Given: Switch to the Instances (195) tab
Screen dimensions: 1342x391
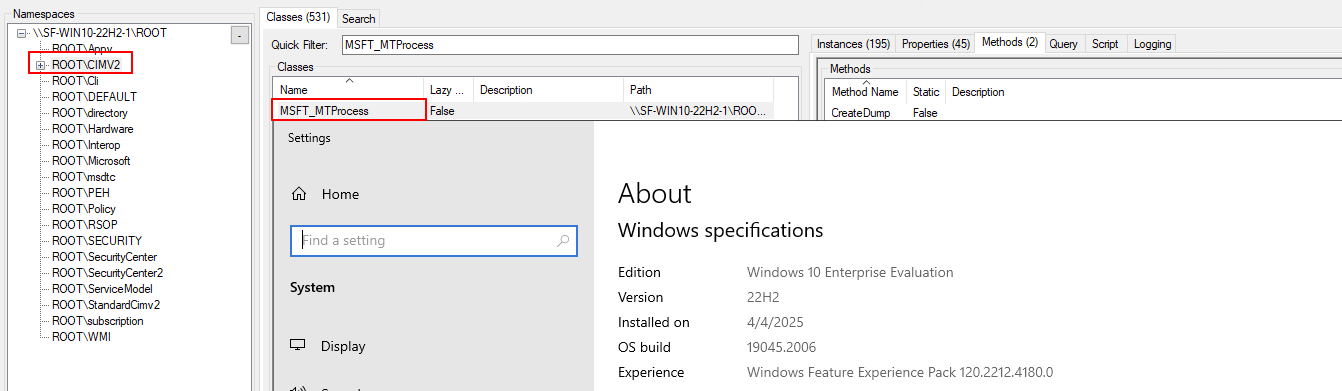Looking at the screenshot, I should (853, 44).
